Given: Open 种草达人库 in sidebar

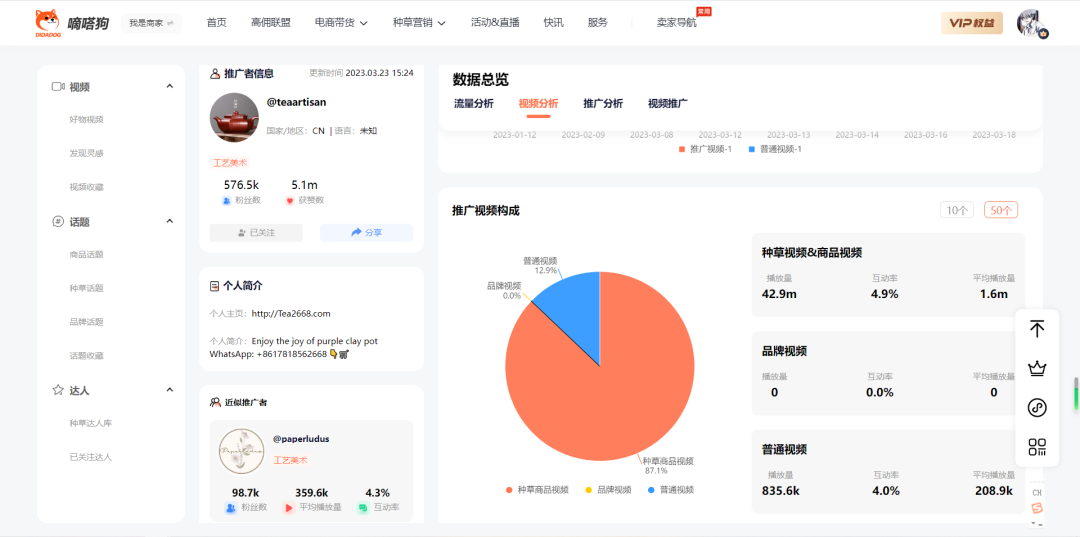Looking at the screenshot, I should (91, 423).
